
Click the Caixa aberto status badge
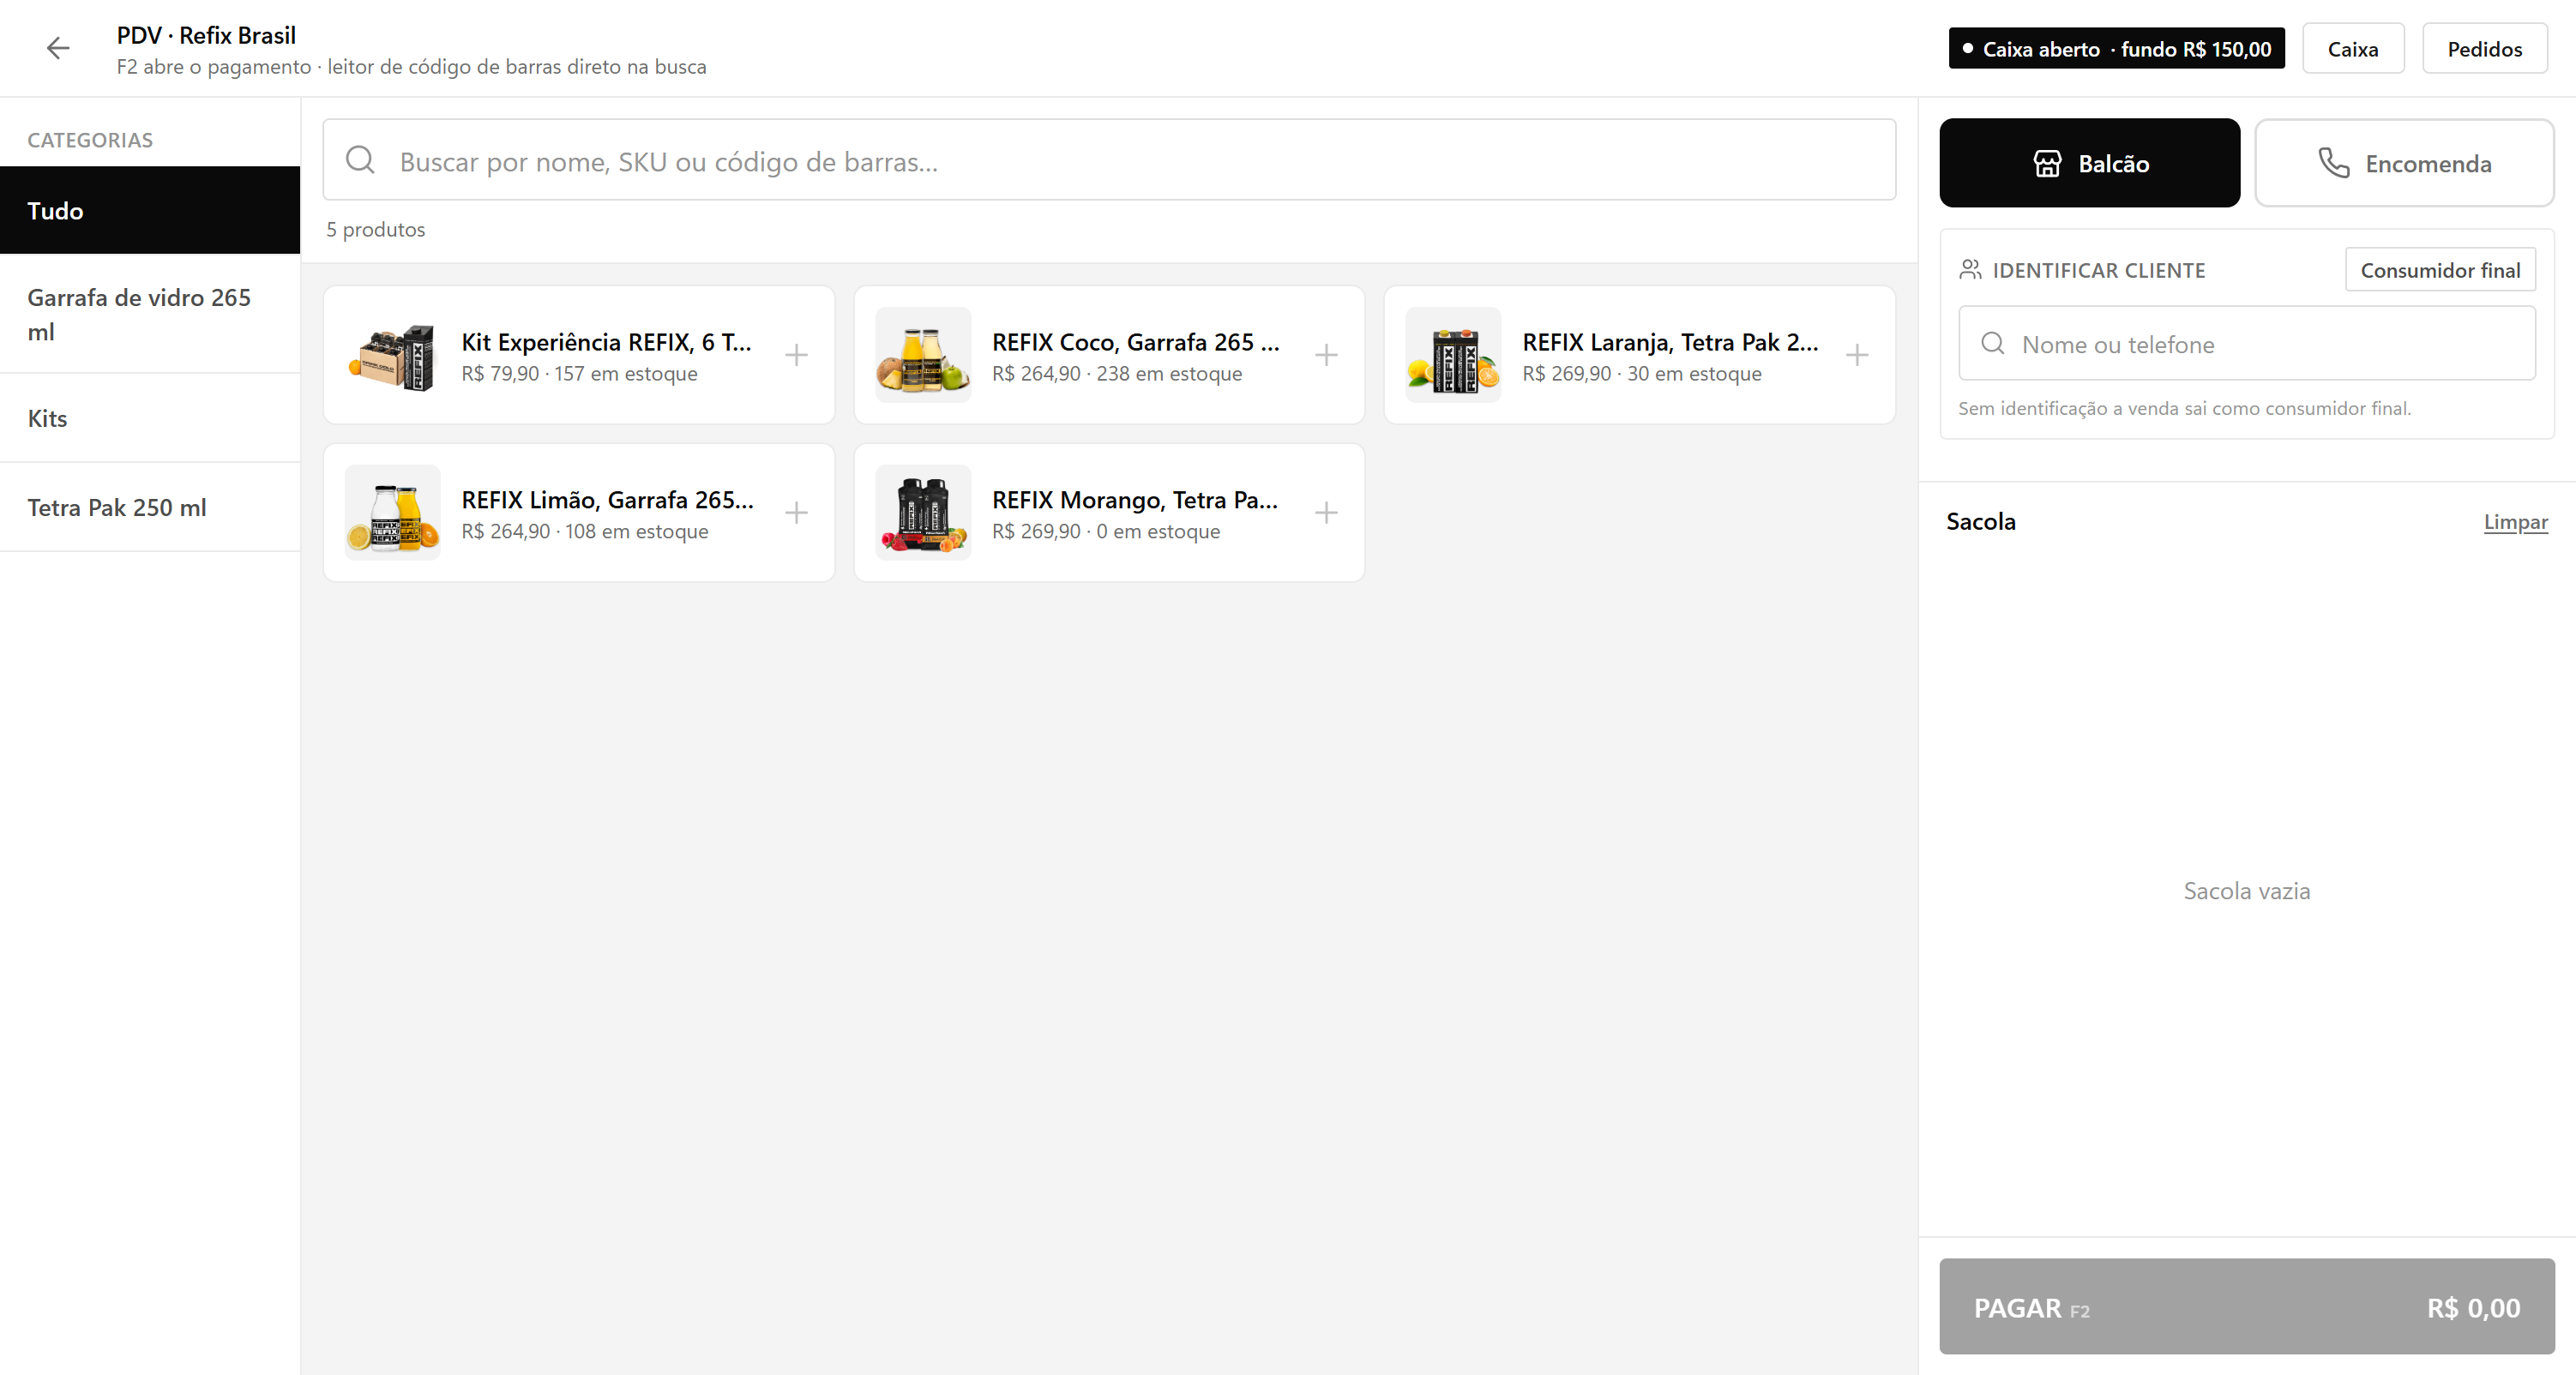[2116, 49]
